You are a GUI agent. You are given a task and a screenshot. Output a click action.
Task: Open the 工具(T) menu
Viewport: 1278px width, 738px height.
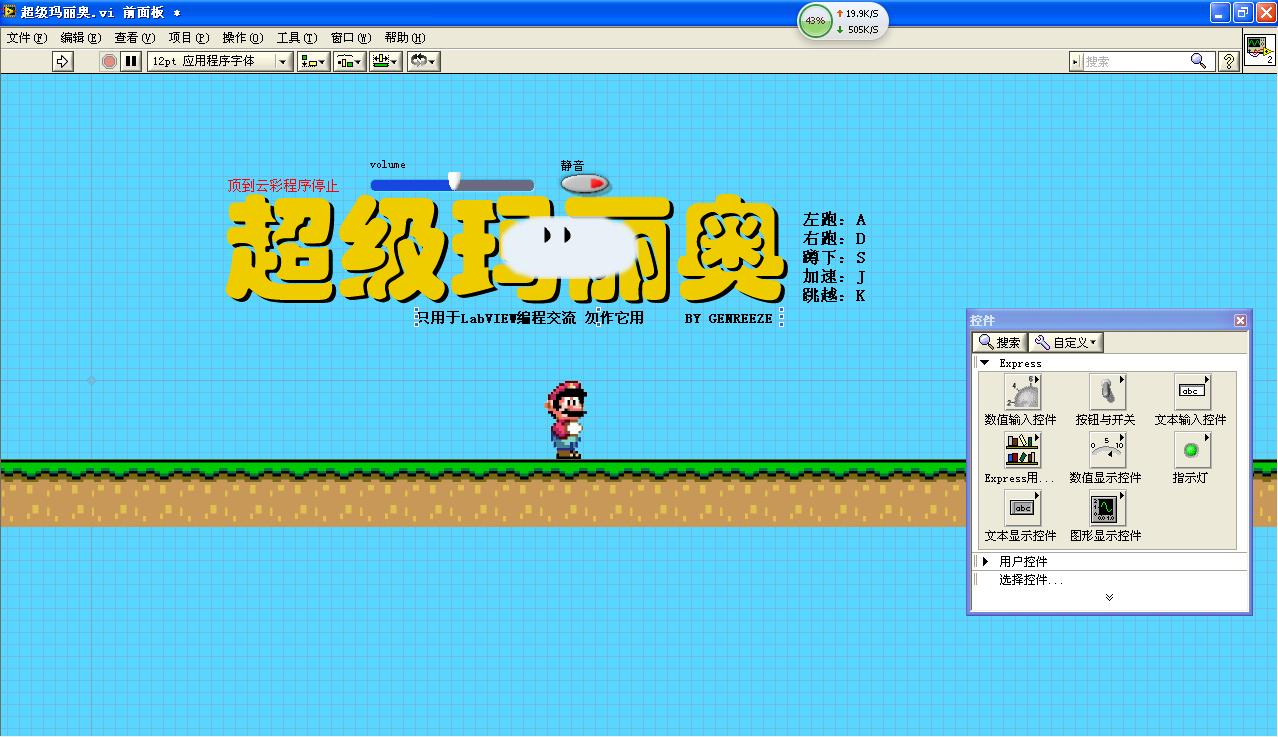pos(296,38)
